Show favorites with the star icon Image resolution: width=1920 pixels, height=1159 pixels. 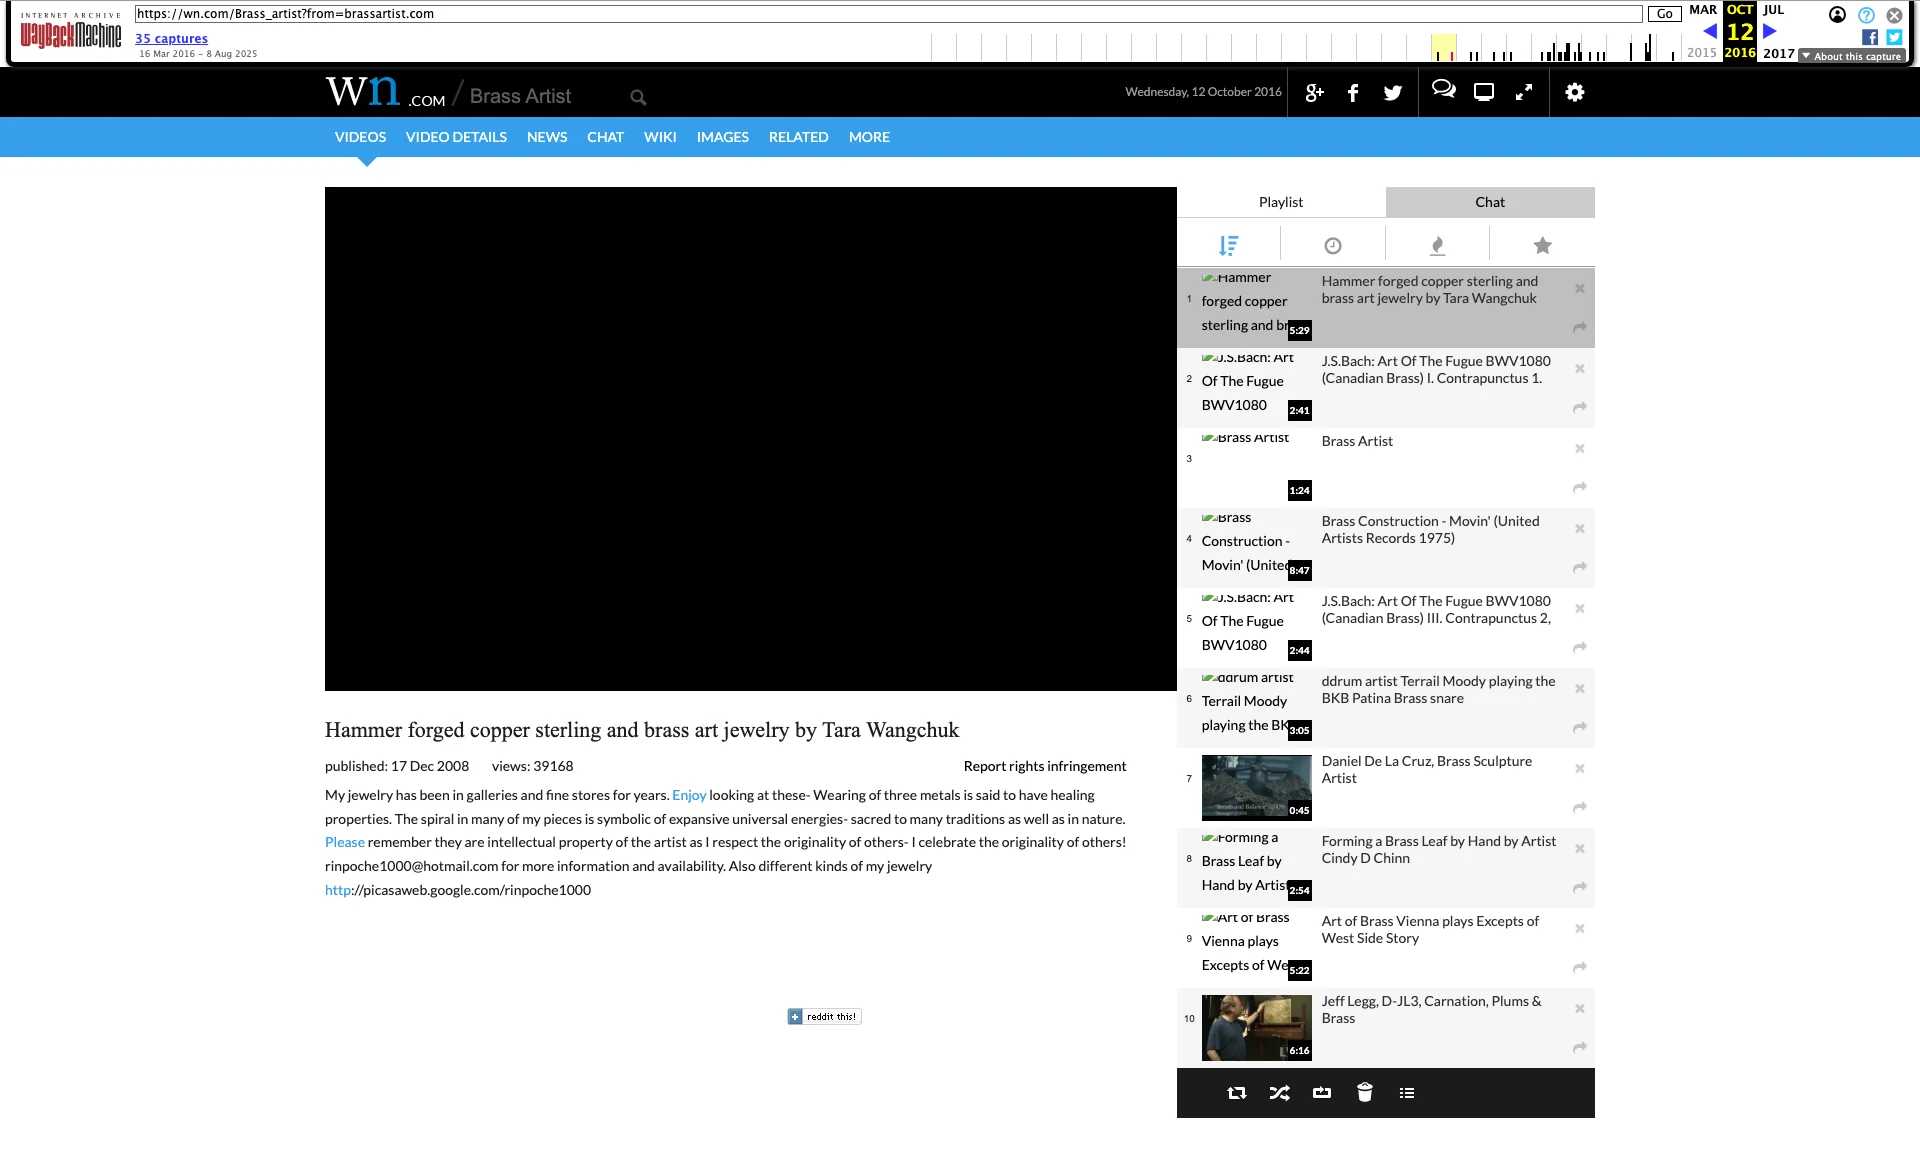(1542, 245)
